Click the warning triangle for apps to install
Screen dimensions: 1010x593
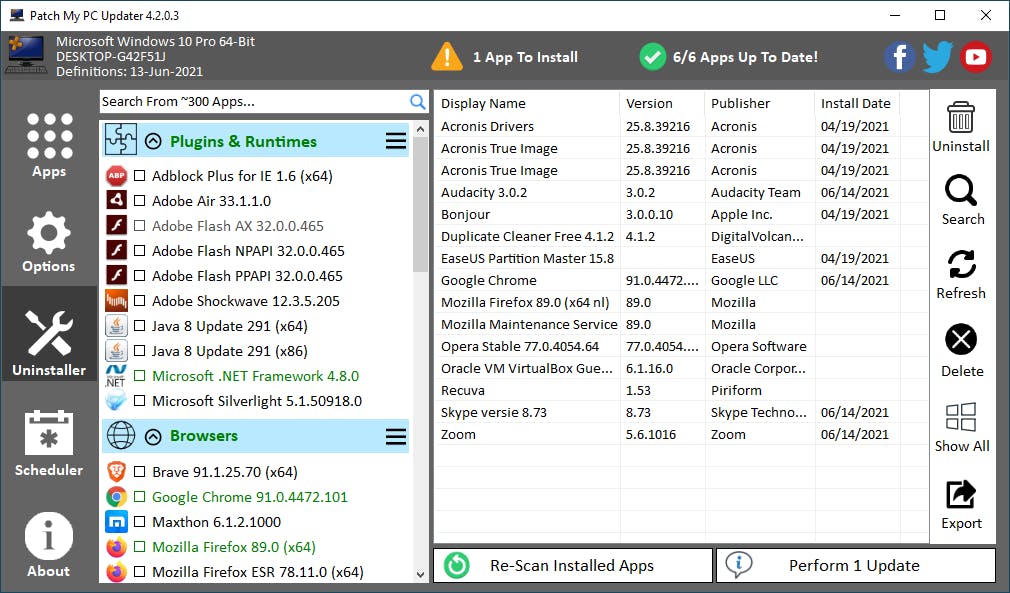(x=447, y=57)
